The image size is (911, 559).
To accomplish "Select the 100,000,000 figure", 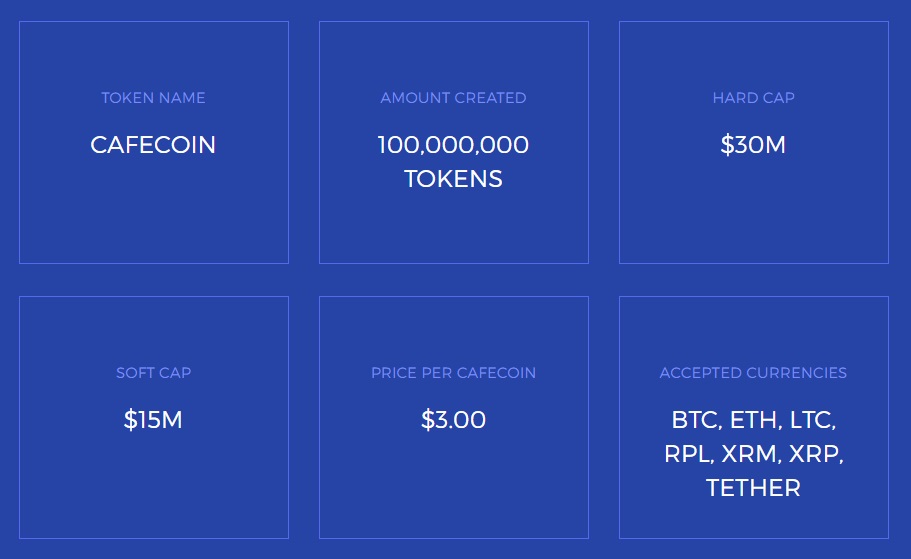I will click(x=453, y=145).
